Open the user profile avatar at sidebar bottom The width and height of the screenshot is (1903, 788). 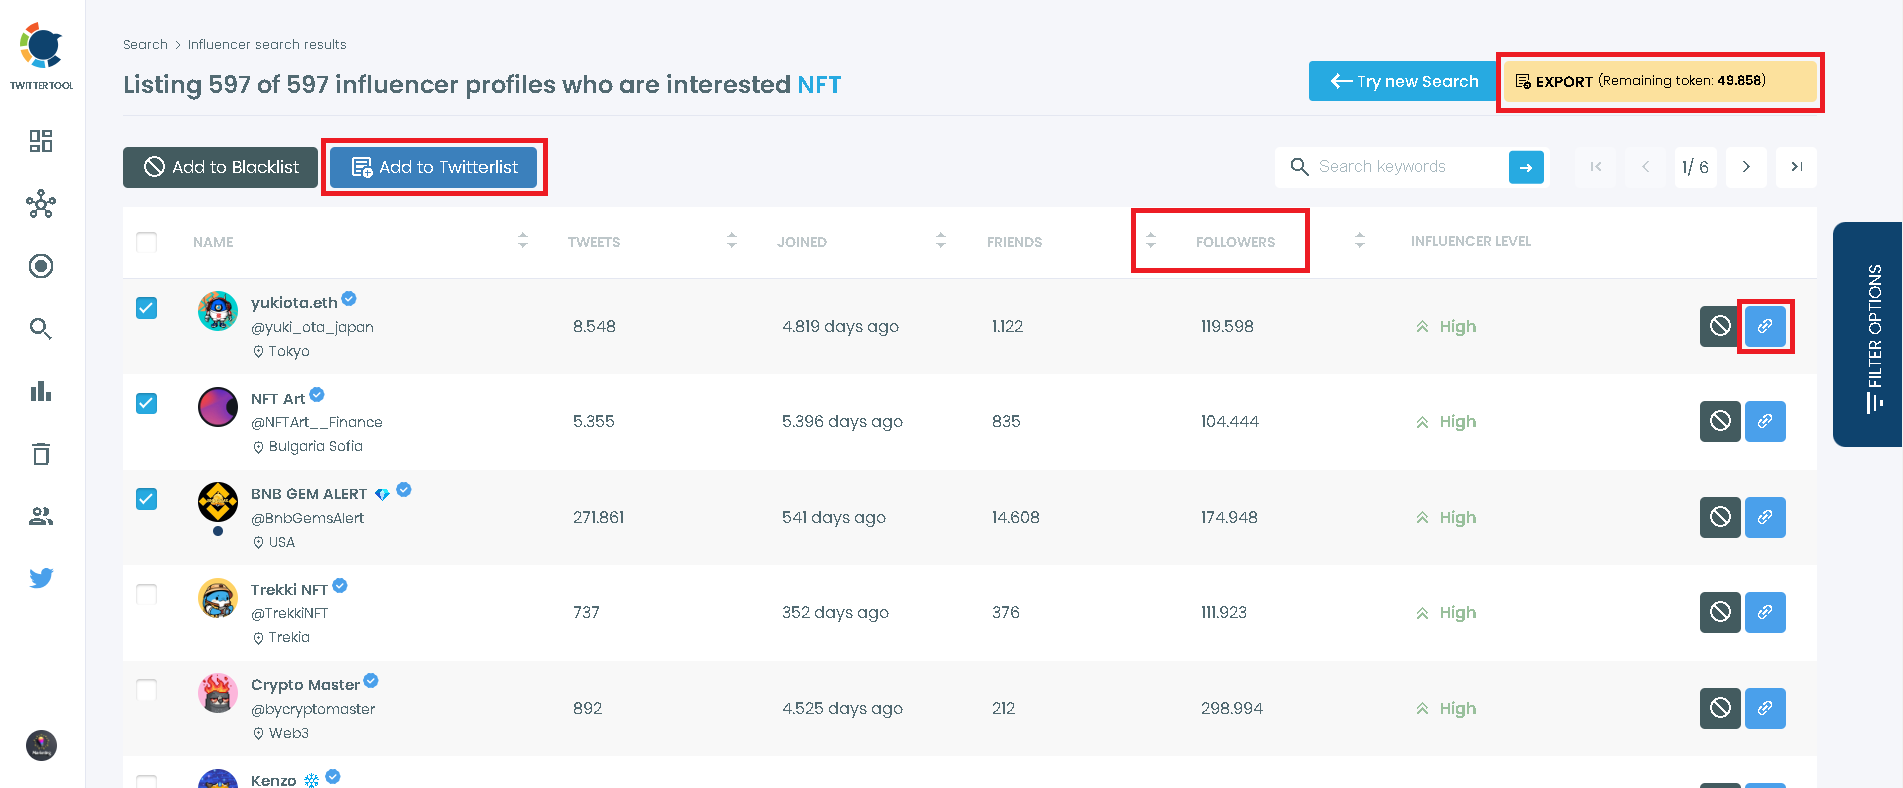41,745
